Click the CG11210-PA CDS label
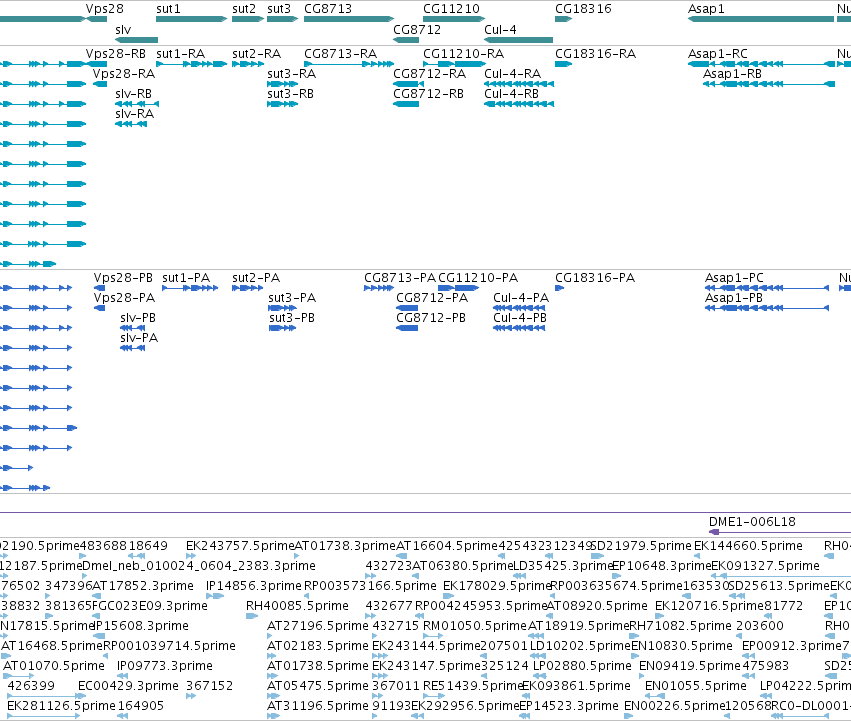 pyautogui.click(x=478, y=278)
